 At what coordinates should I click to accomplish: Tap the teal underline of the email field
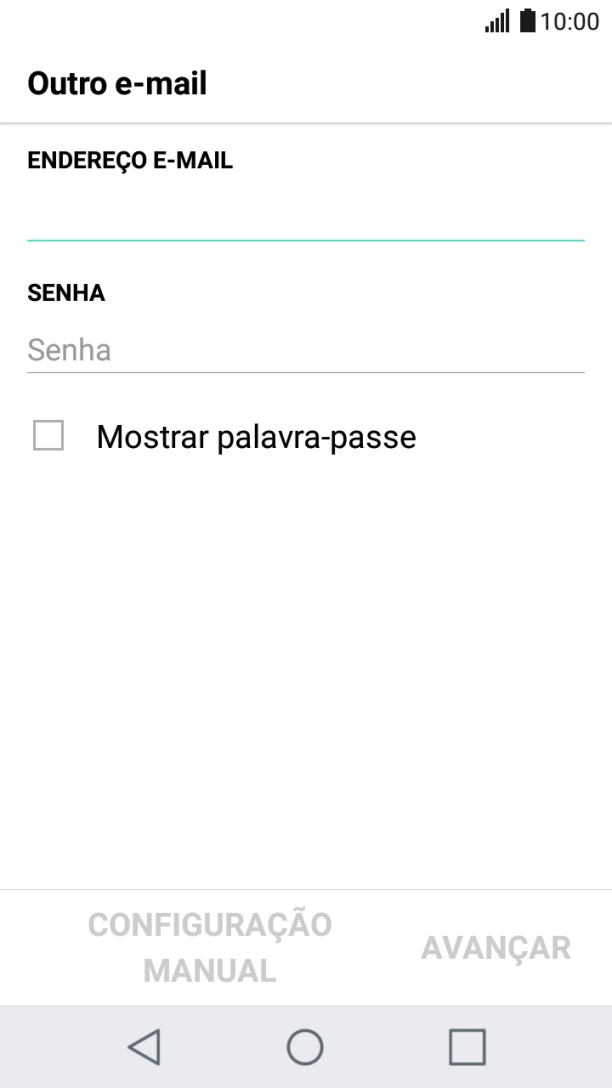(x=305, y=240)
